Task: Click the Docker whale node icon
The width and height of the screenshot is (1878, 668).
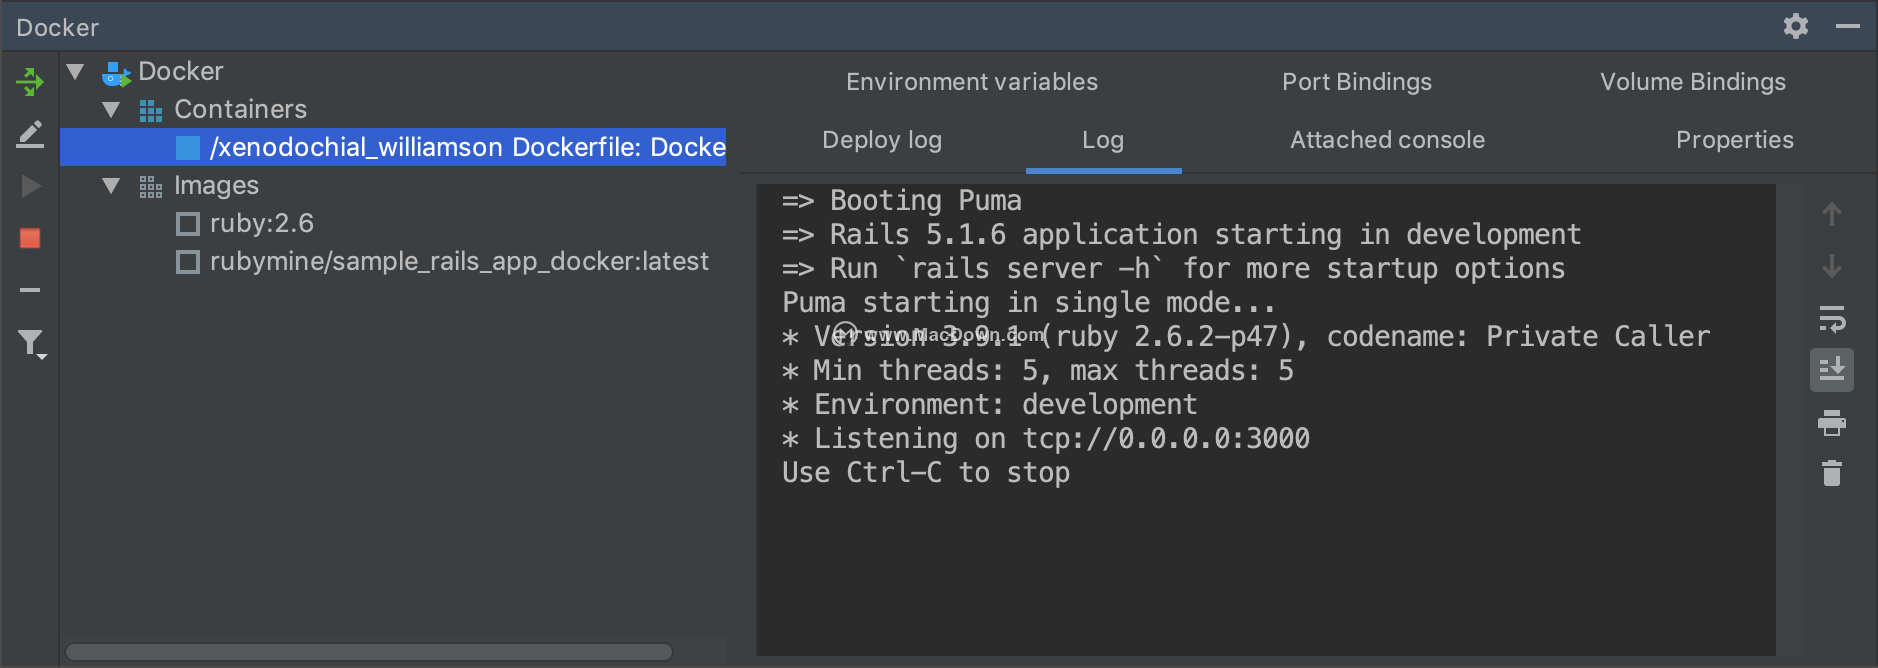Action: coord(116,73)
